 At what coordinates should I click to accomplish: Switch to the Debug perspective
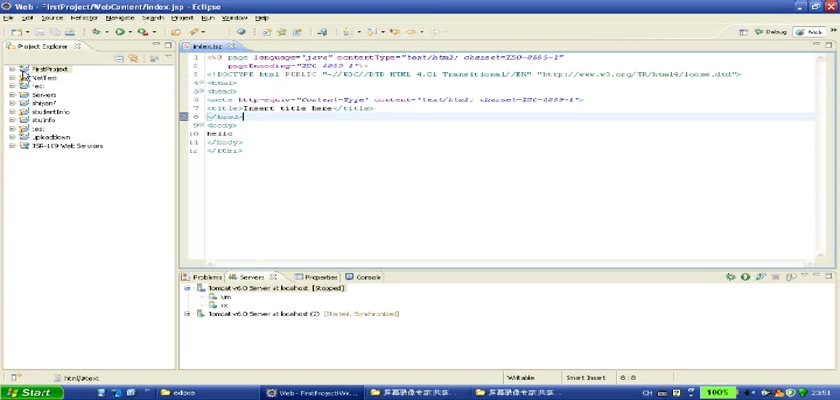coord(772,32)
